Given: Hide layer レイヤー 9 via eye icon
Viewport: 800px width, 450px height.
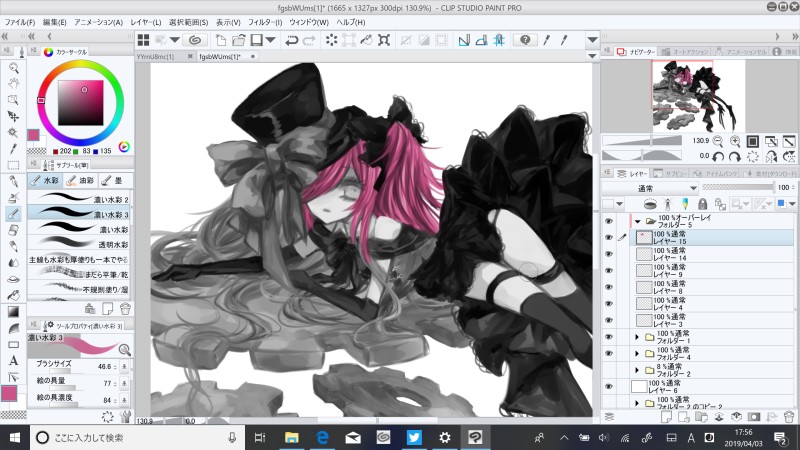Looking at the screenshot, I should (x=609, y=271).
